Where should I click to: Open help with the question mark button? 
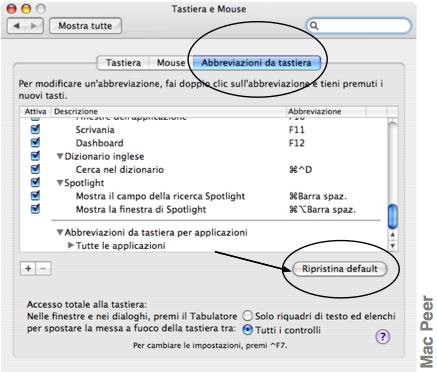[383, 336]
